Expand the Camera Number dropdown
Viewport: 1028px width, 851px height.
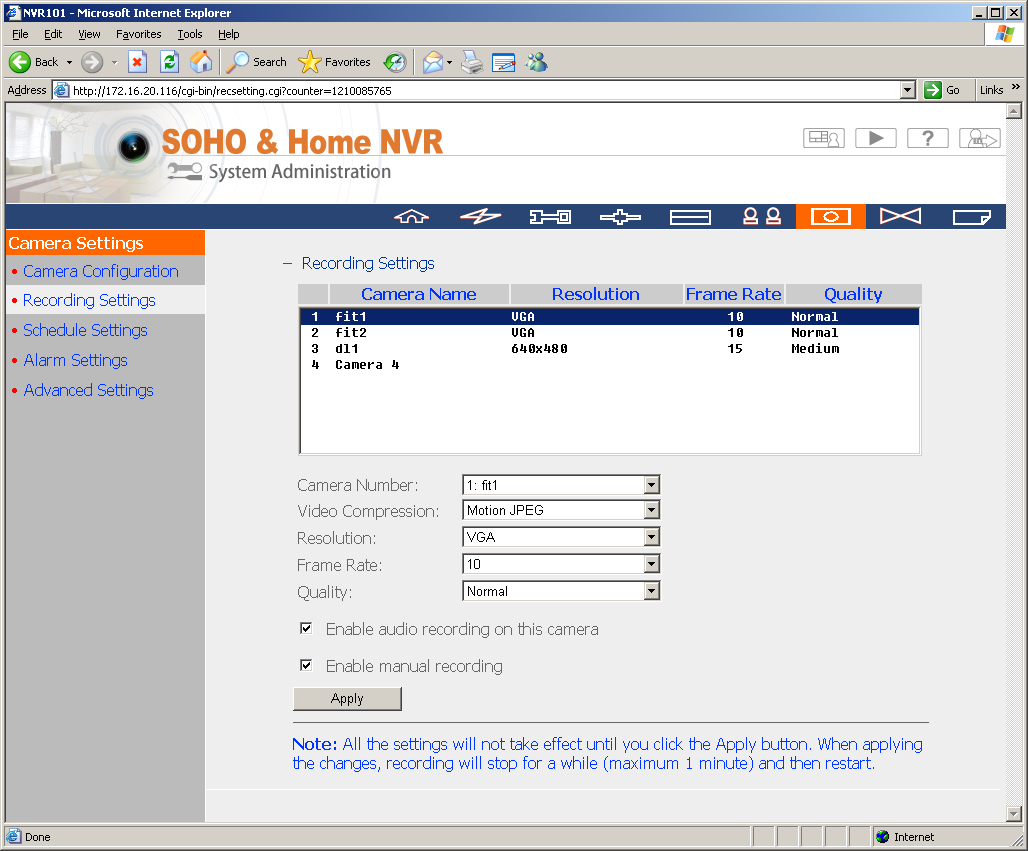[x=651, y=485]
